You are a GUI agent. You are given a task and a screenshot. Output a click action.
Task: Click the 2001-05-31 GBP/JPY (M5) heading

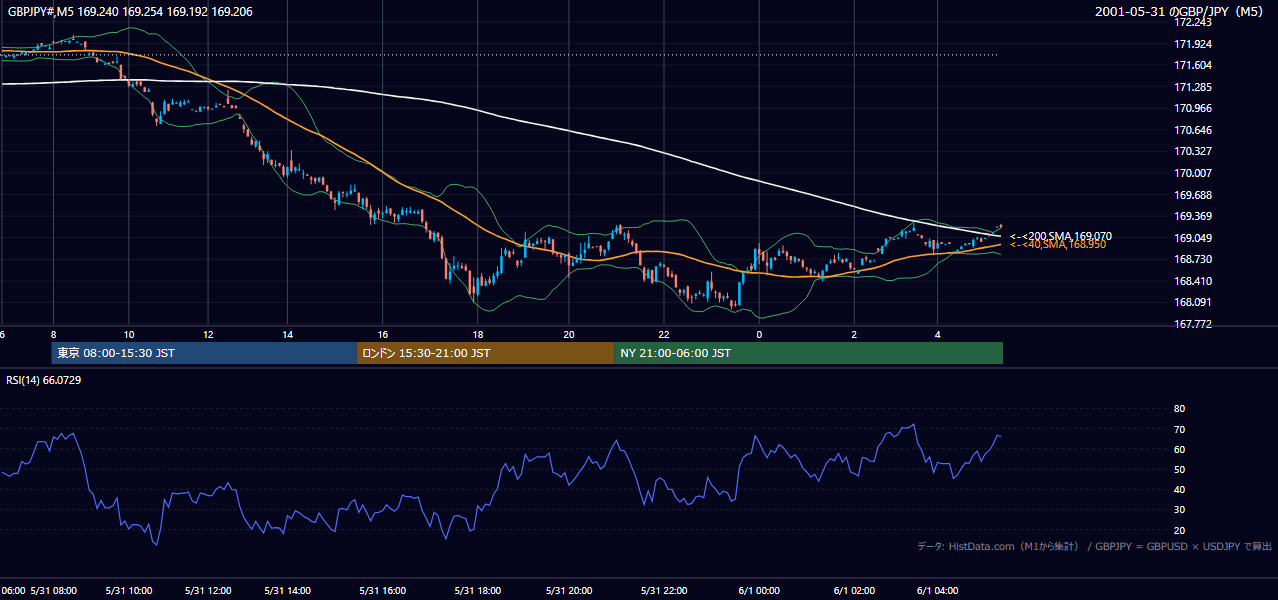click(x=1180, y=11)
